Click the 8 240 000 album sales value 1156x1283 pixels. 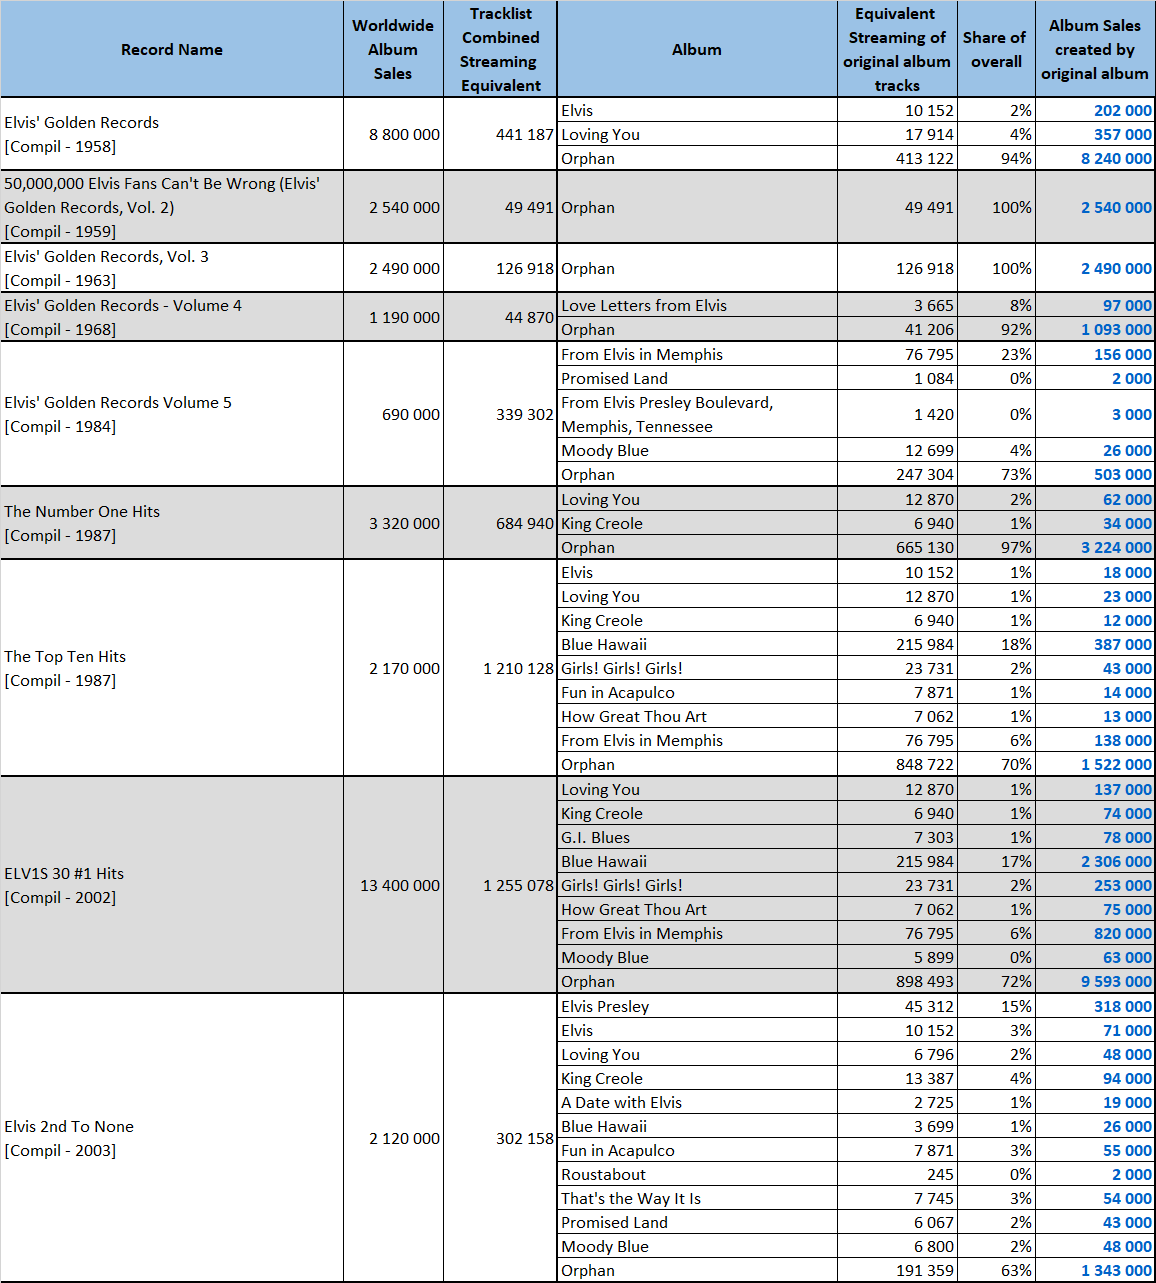tap(1095, 158)
